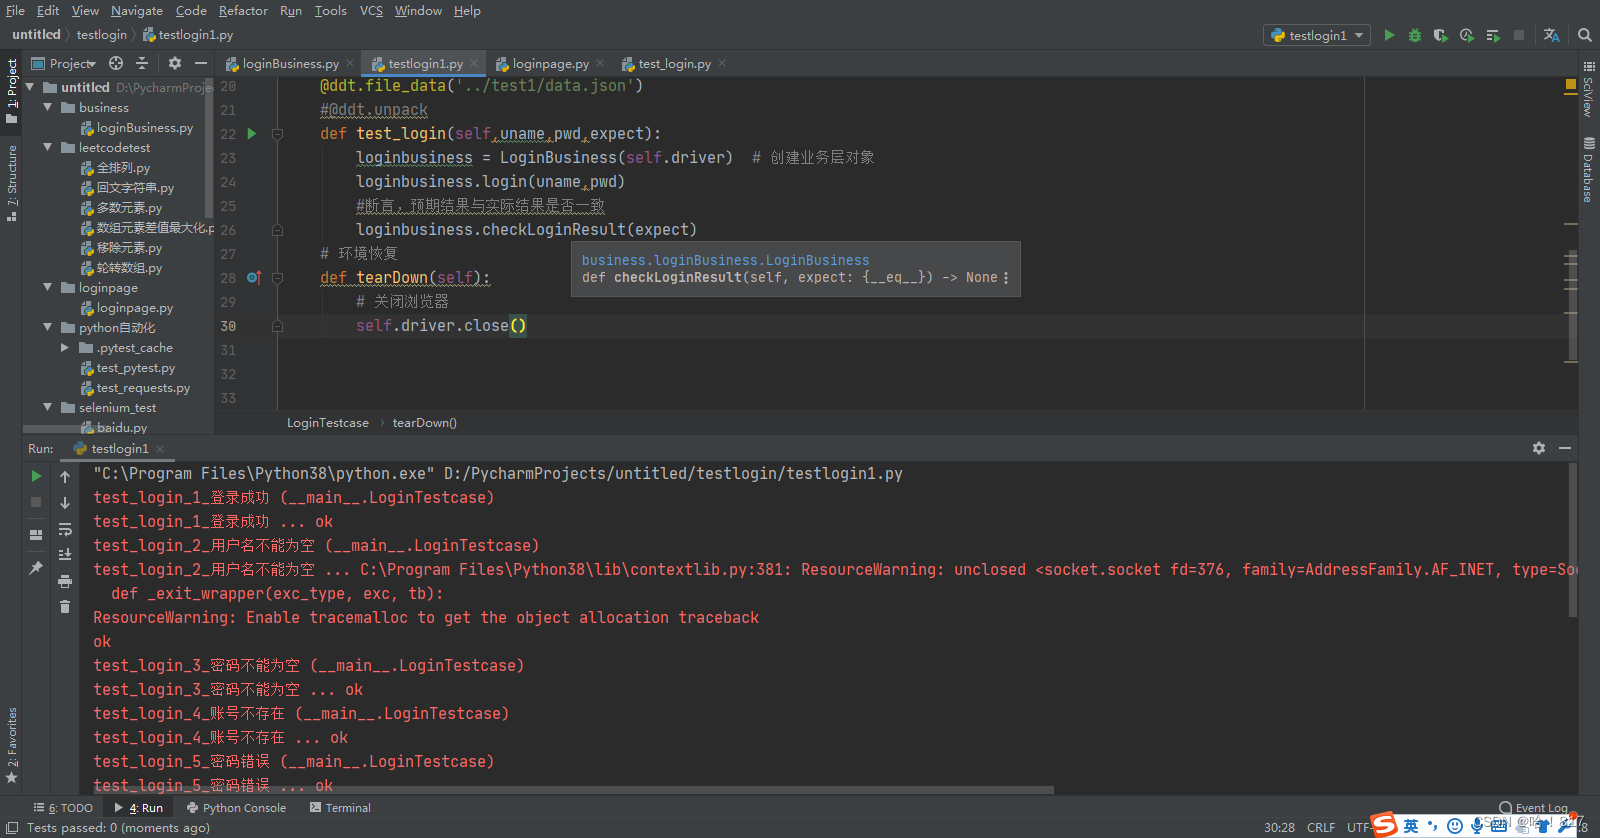Open test_pytest.py in the project tree

click(x=127, y=368)
